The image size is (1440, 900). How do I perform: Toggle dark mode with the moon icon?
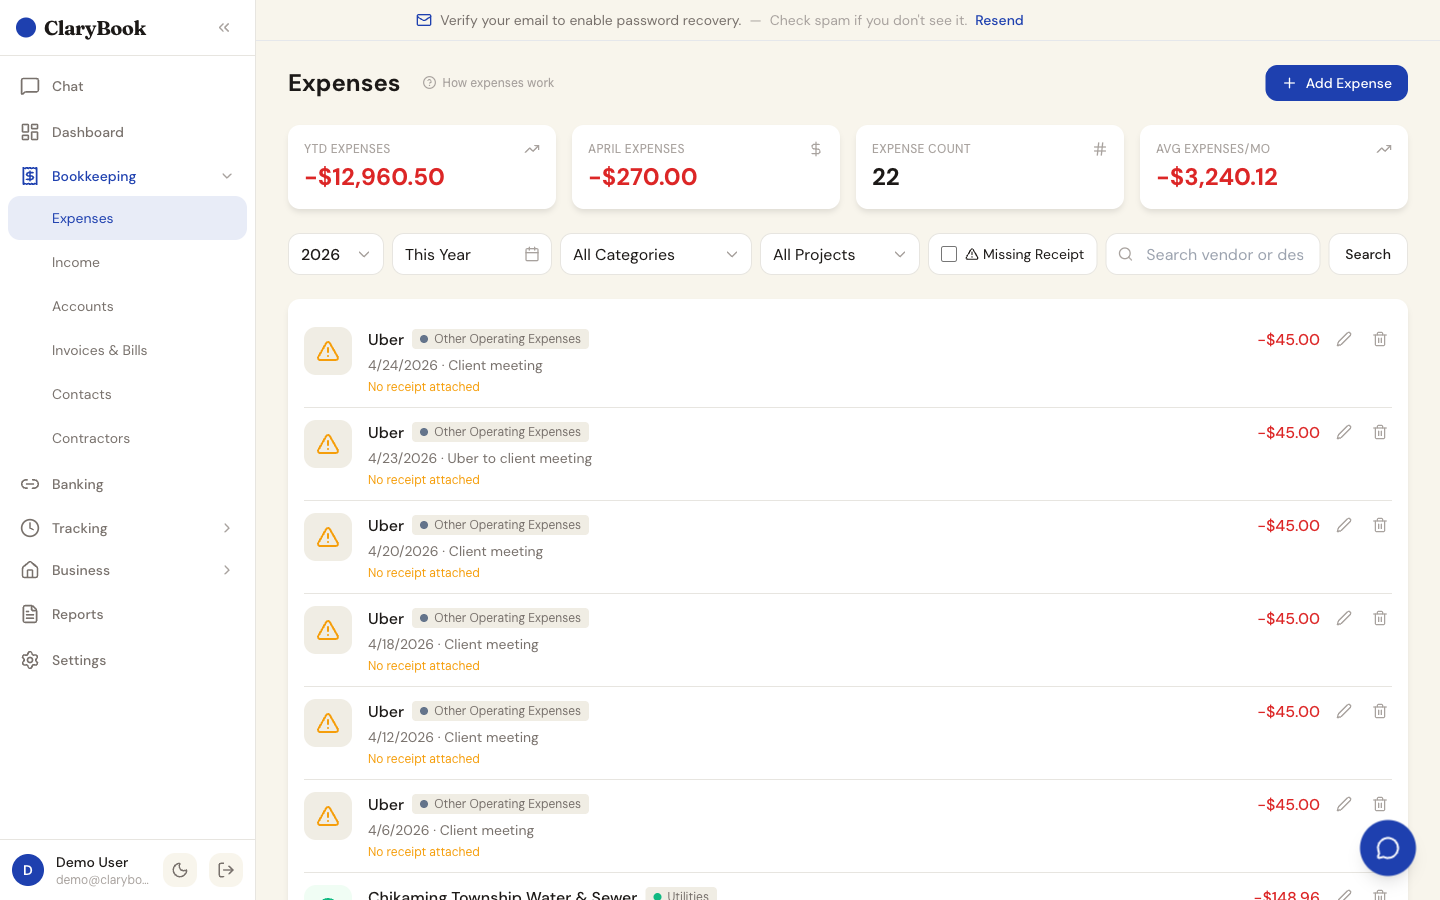(179, 870)
